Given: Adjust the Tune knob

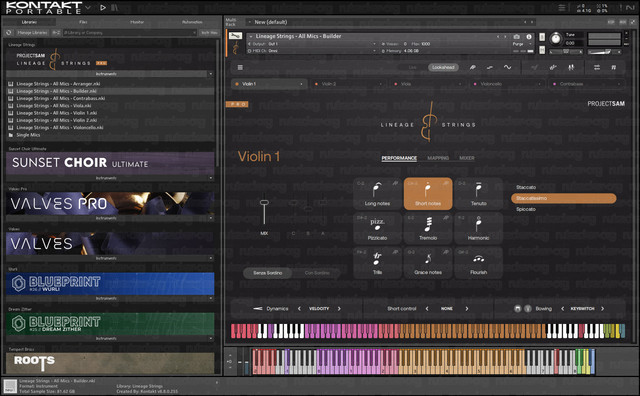Looking at the screenshot, I should coord(556,39).
